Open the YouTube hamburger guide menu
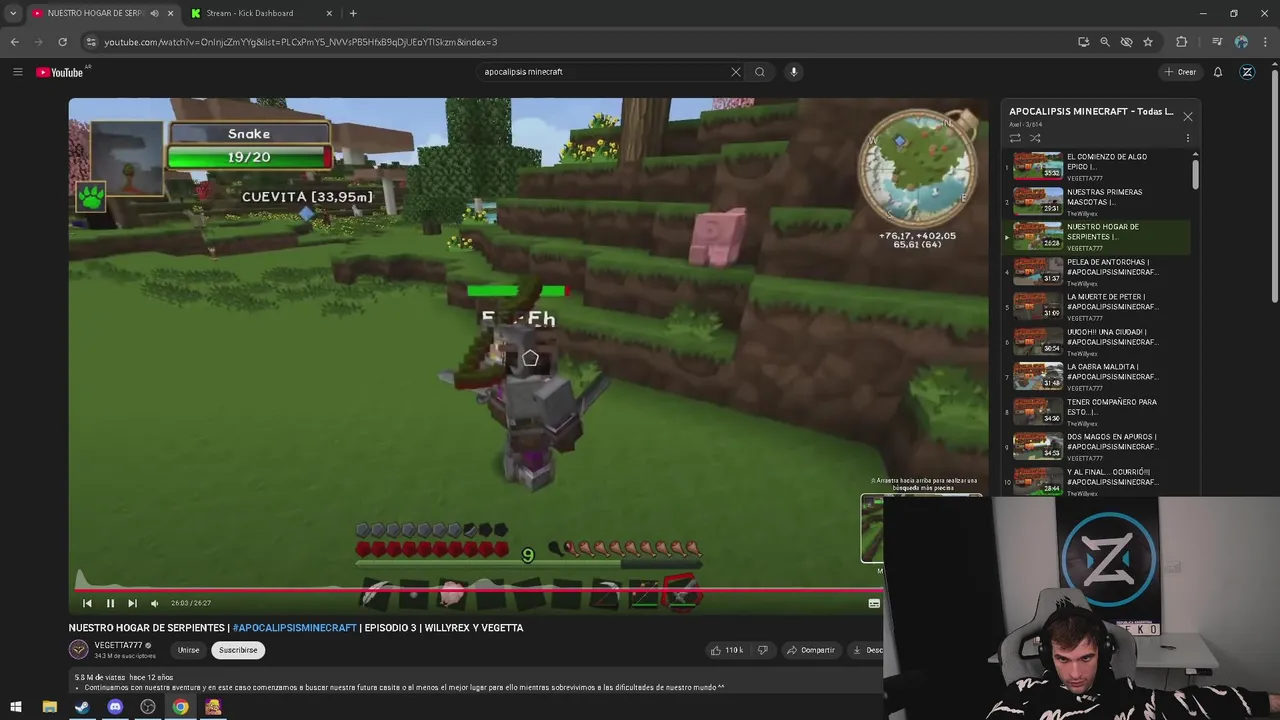1280x720 pixels. pos(17,72)
